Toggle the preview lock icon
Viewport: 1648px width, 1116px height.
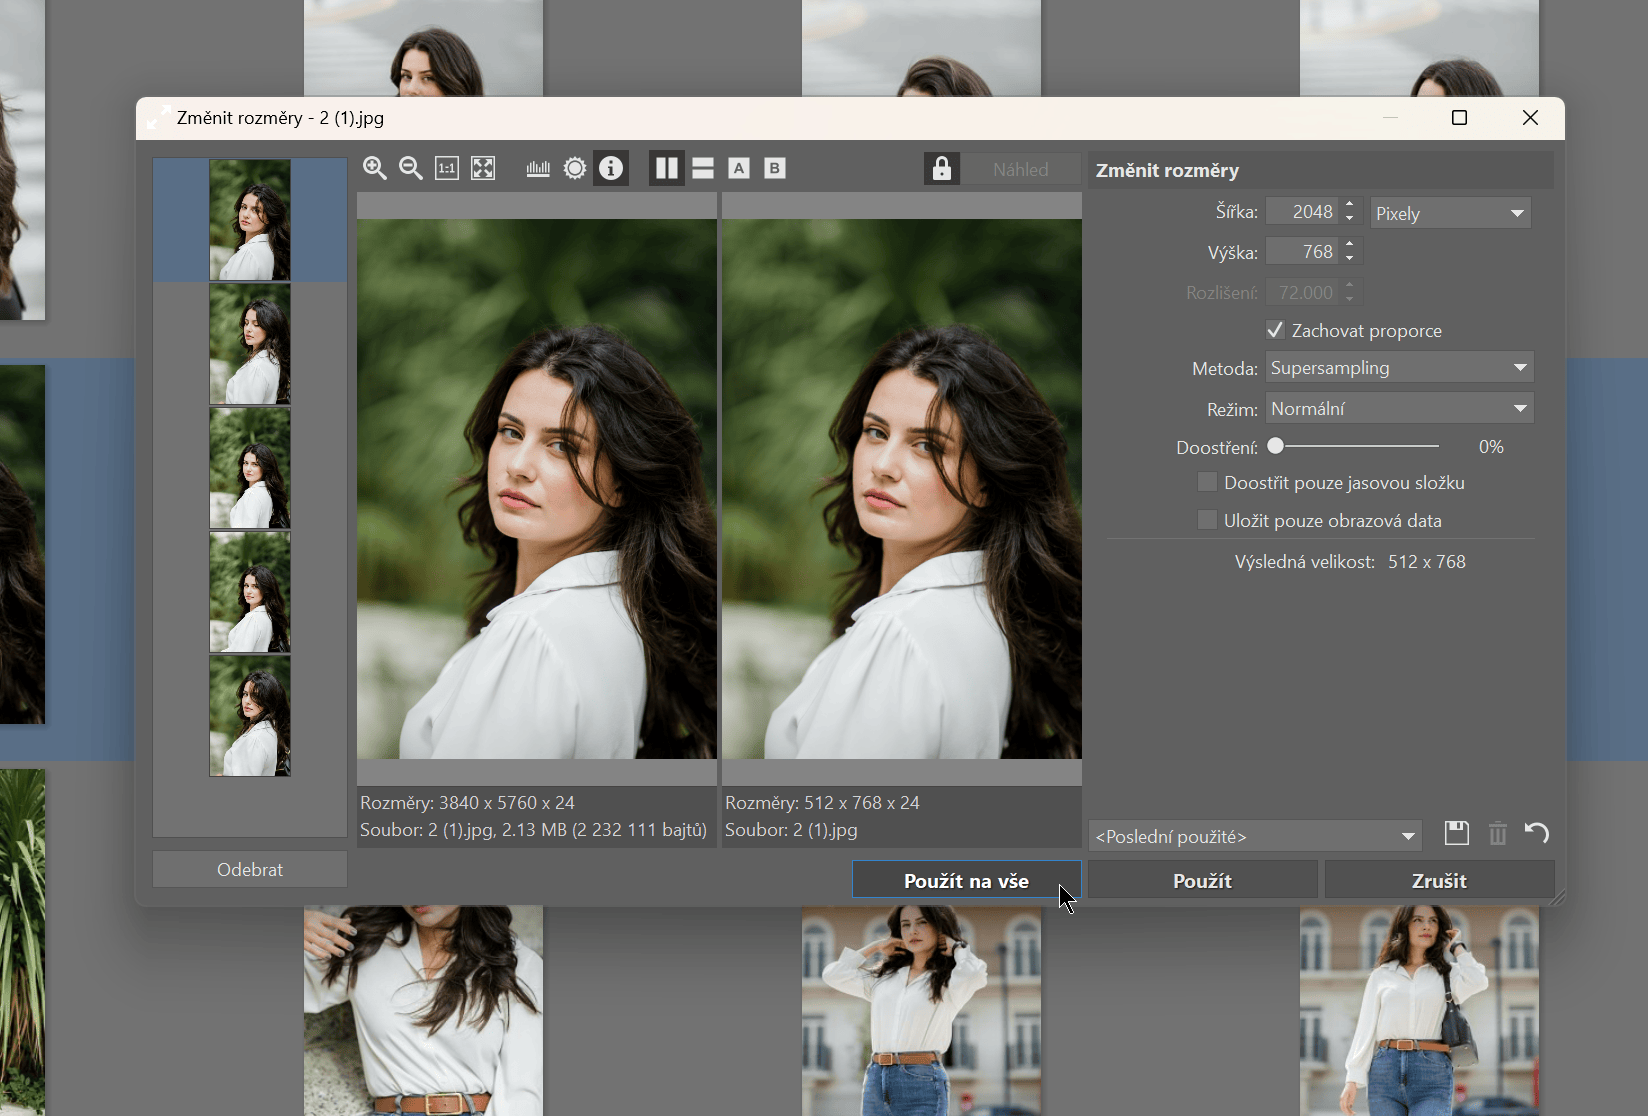click(941, 168)
